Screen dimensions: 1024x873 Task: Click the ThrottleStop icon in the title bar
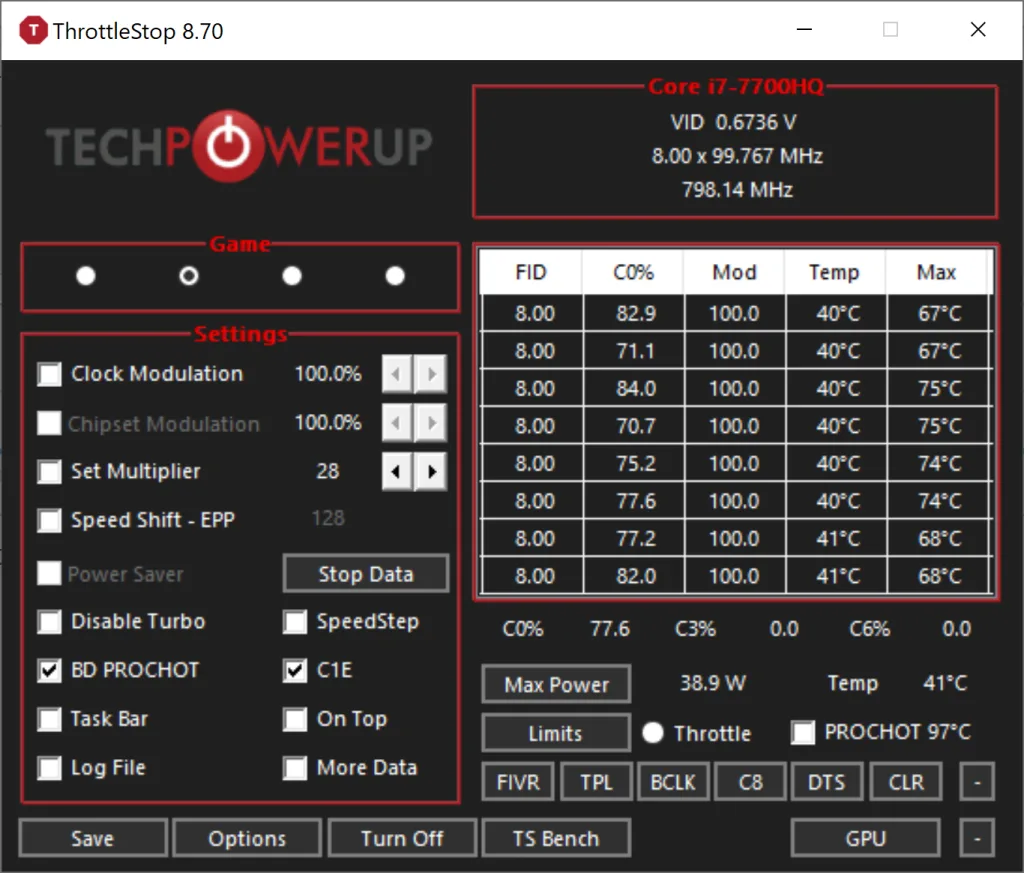coord(33,30)
